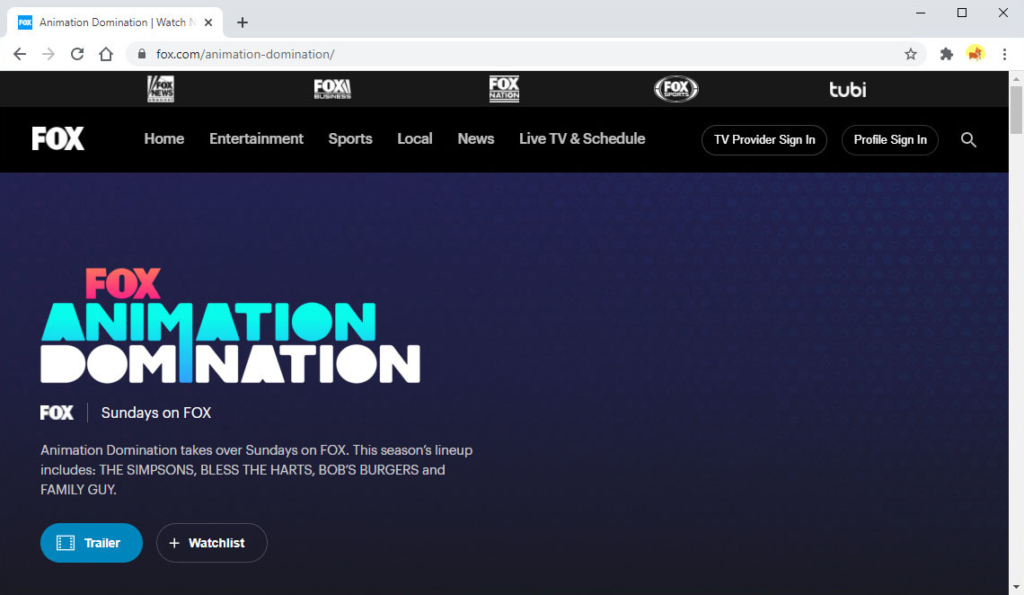Click the Chrome profile avatar icon

[975, 54]
